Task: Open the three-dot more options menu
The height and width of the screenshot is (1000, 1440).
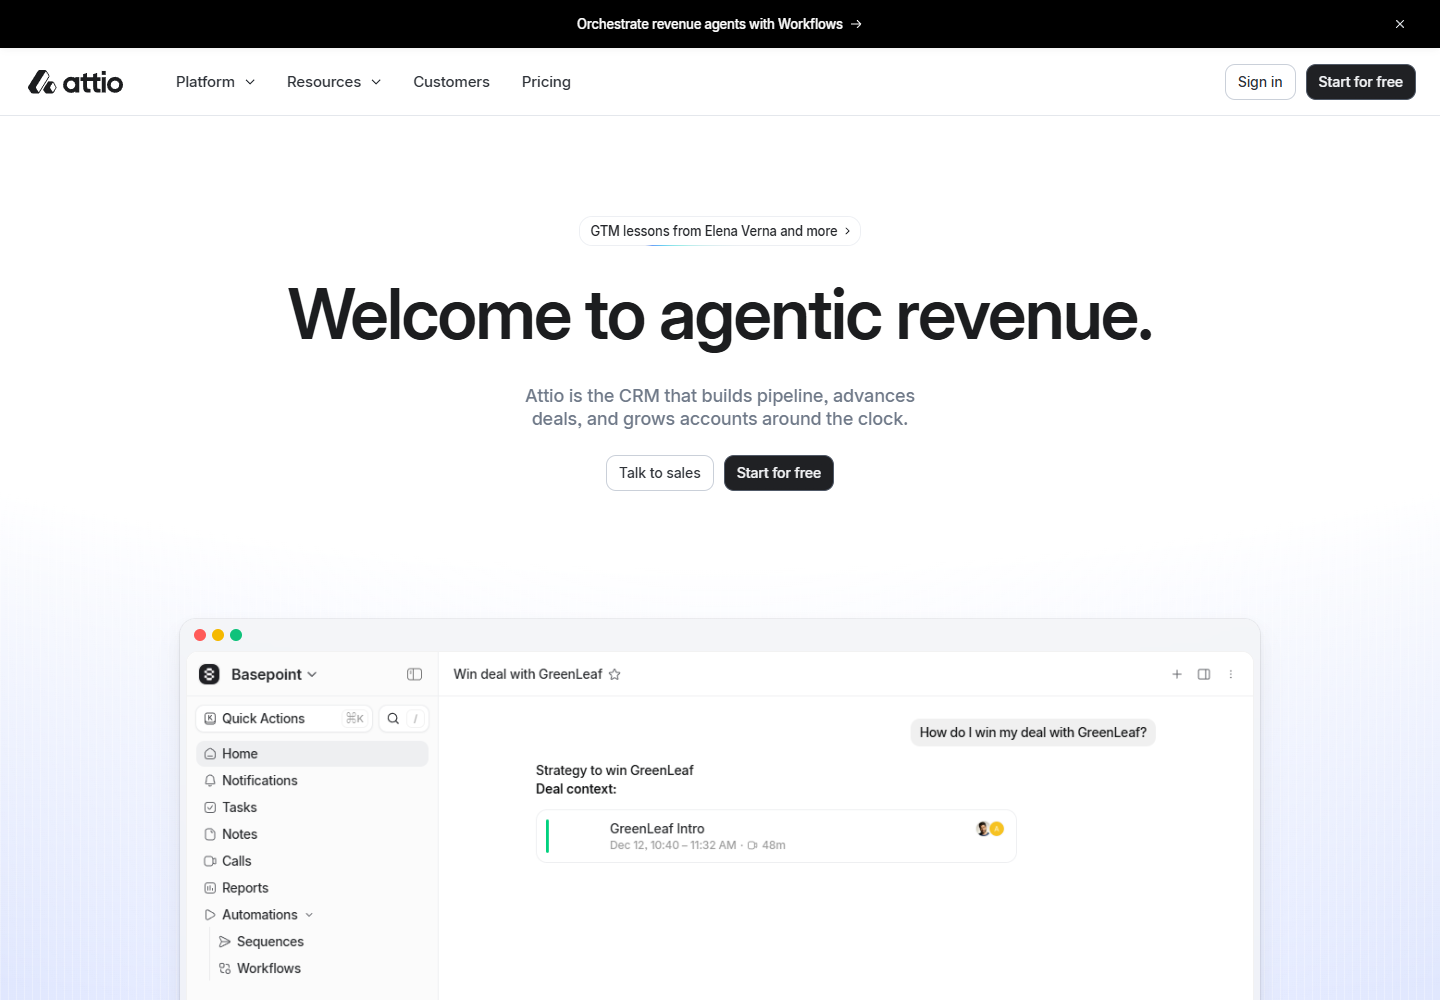Action: [1231, 675]
